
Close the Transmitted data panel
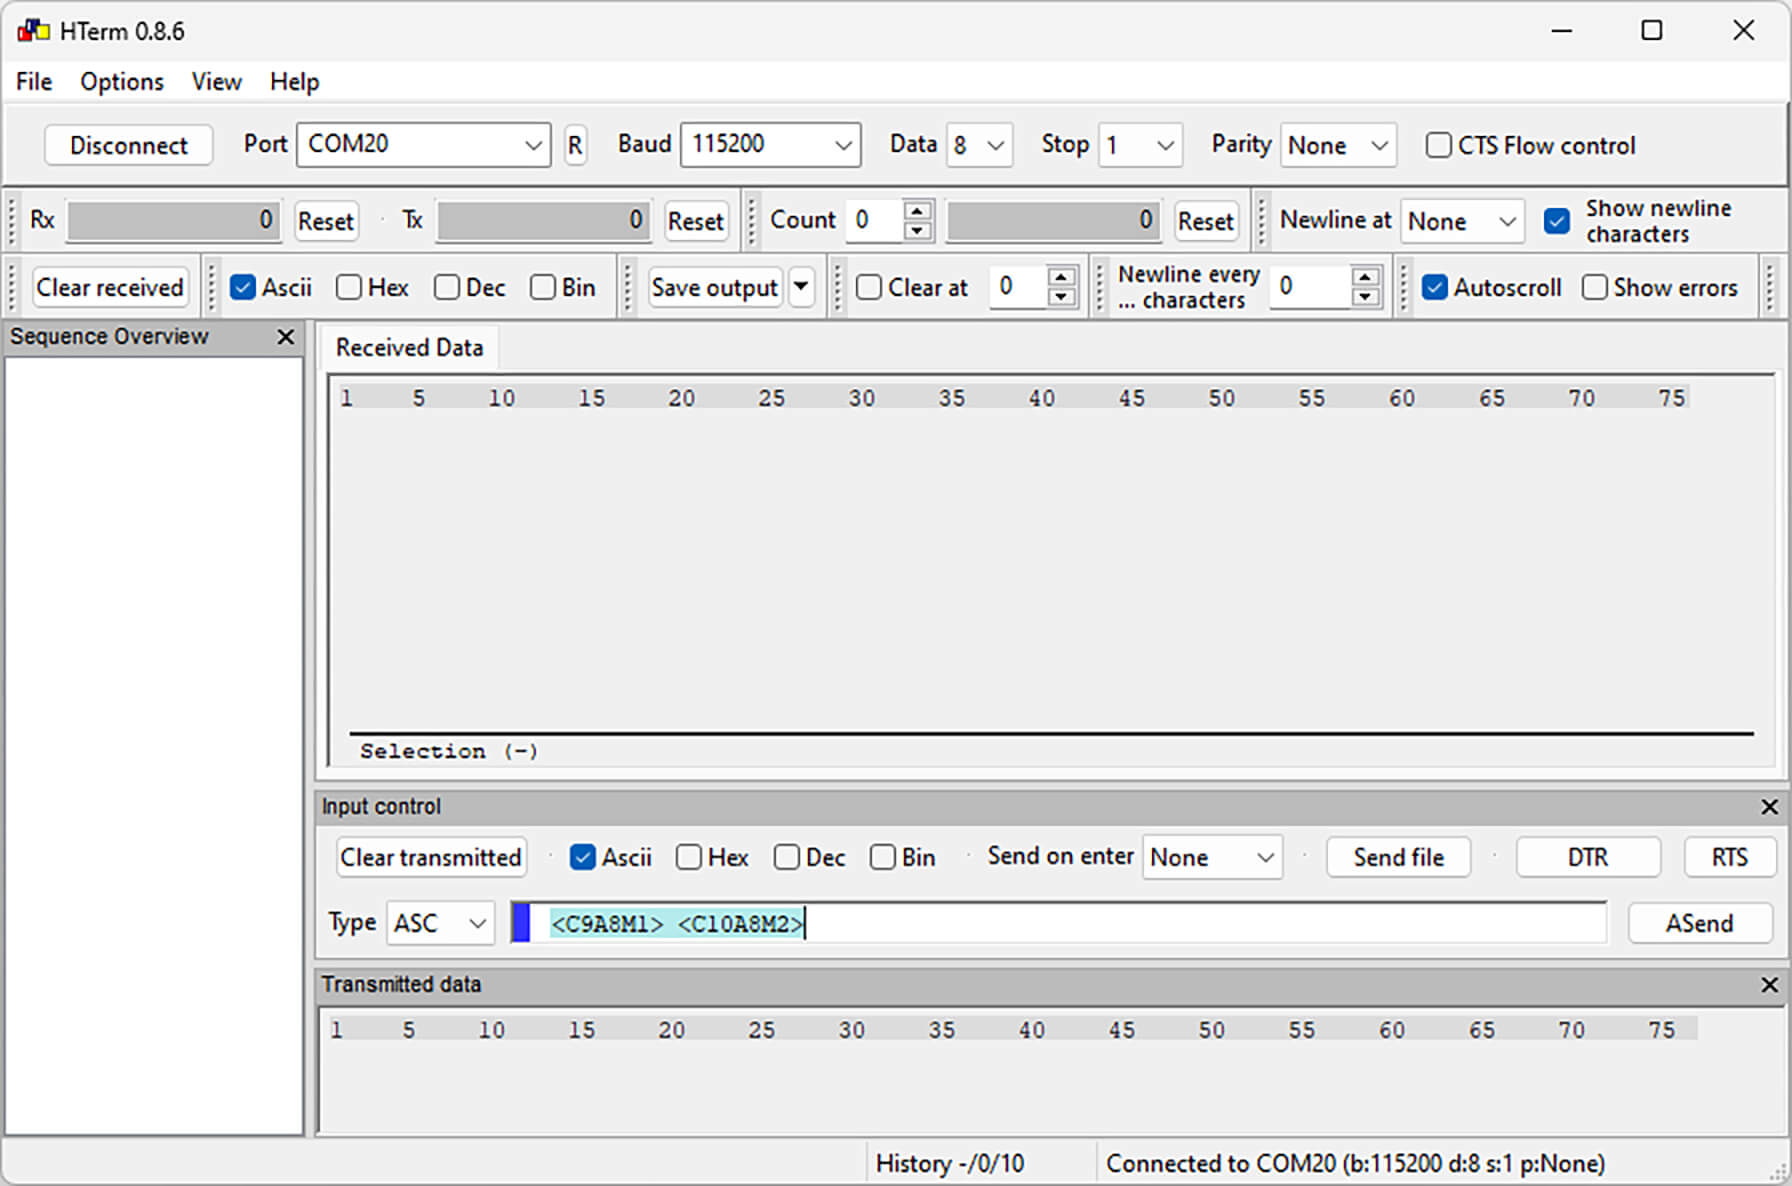point(1769,985)
